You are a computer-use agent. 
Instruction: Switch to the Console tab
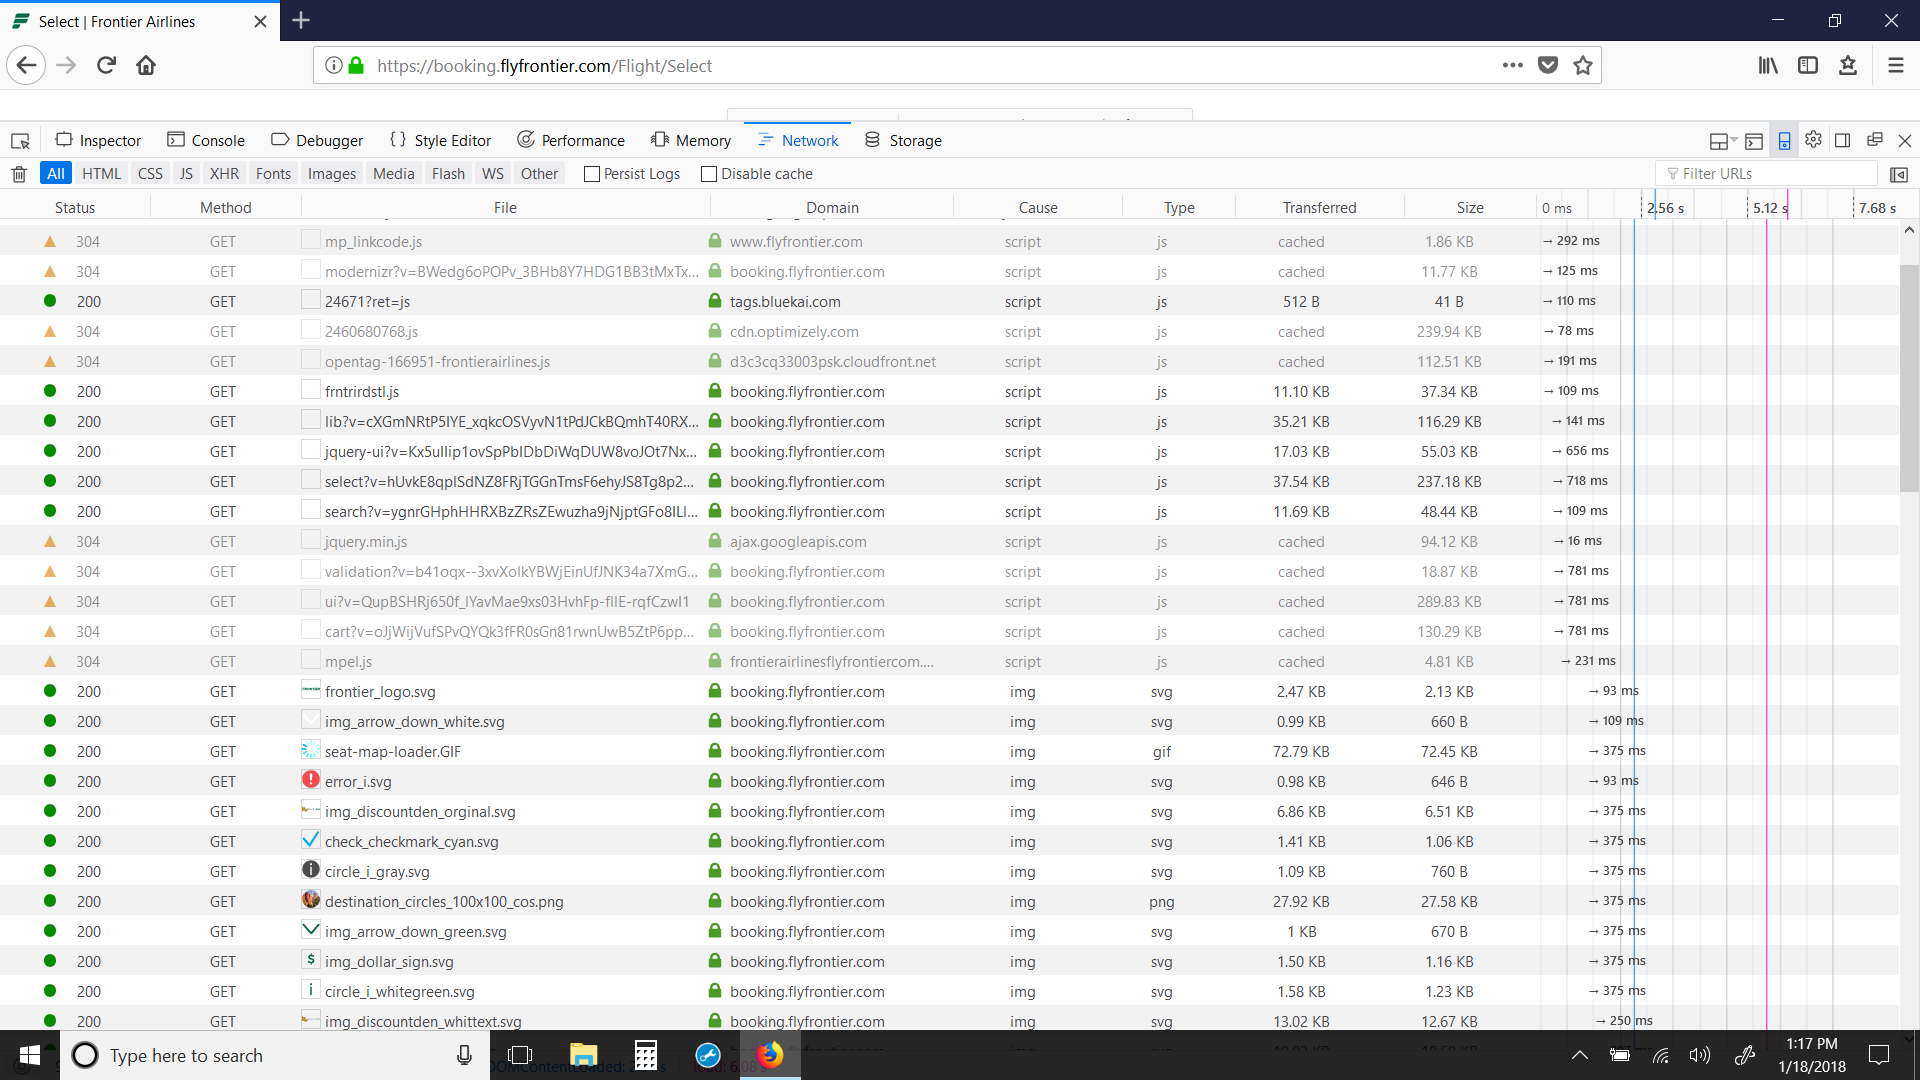tap(206, 141)
